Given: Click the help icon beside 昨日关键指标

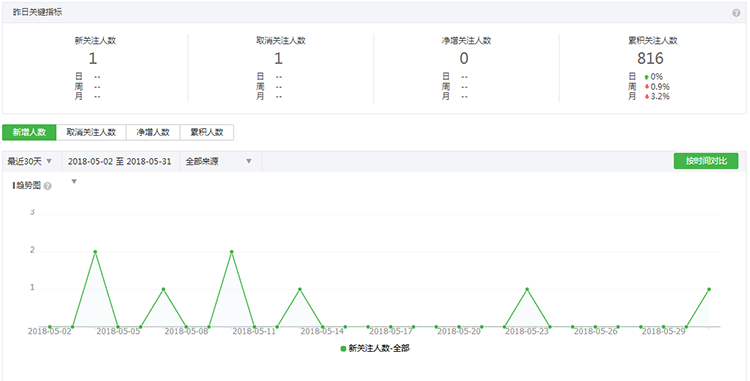Looking at the screenshot, I should (736, 13).
